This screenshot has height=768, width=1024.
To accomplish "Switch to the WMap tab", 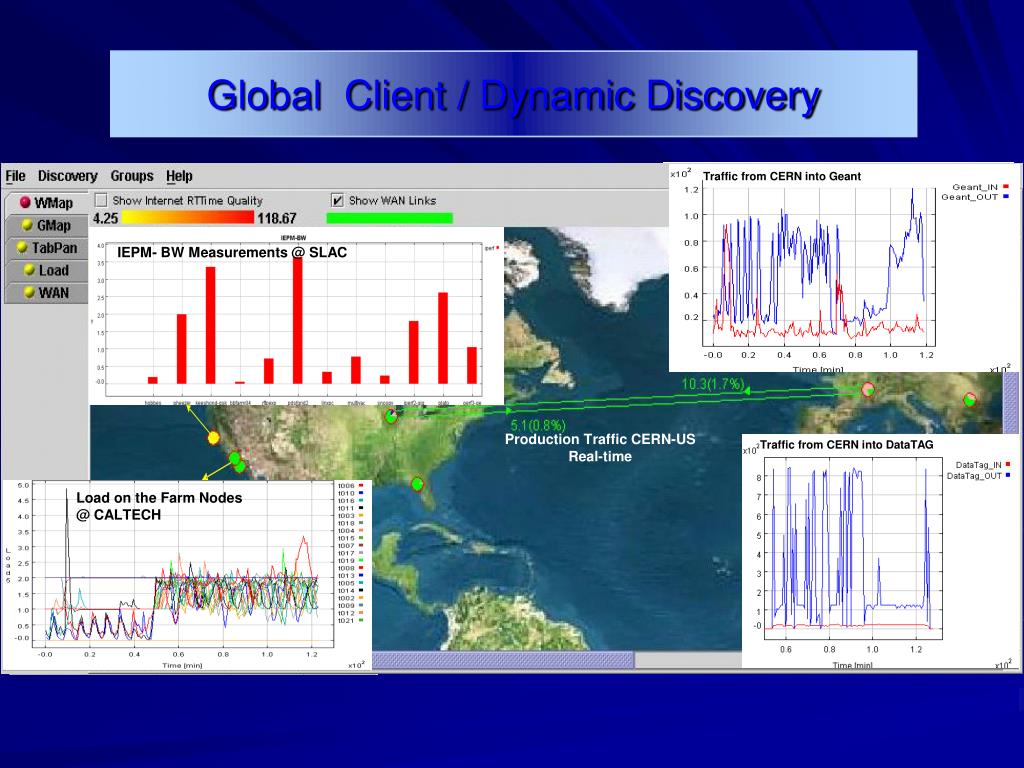I will [x=46, y=203].
